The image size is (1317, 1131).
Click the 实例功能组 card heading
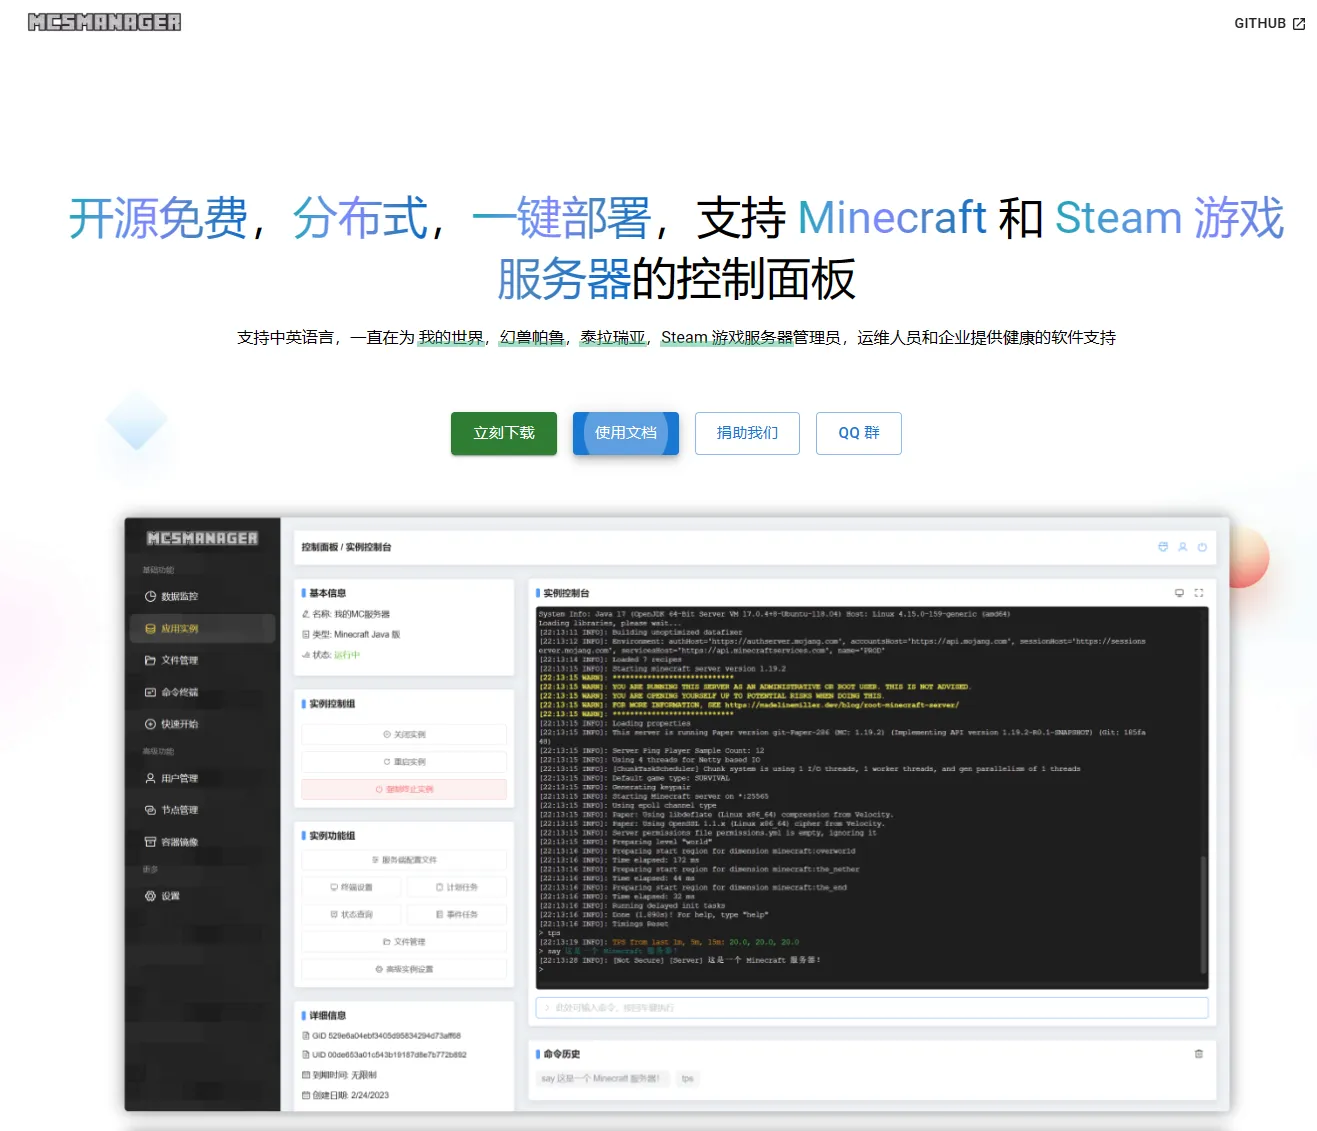332,836
